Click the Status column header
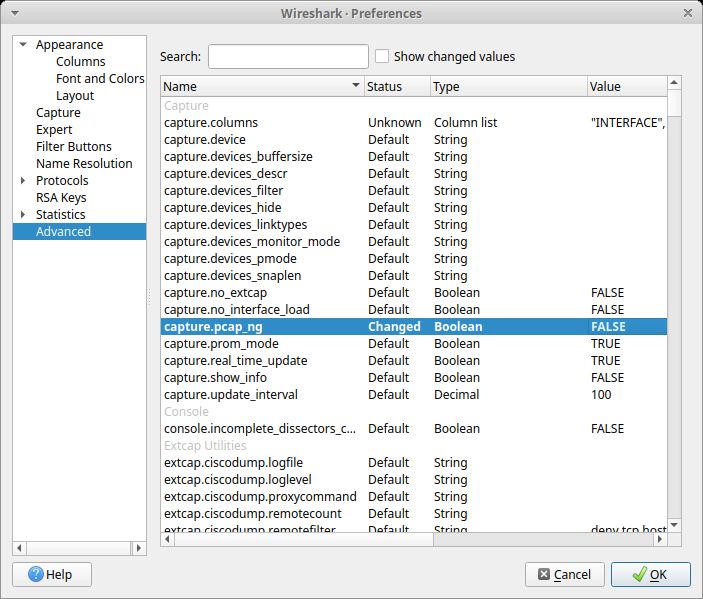703x599 pixels. click(x=397, y=86)
